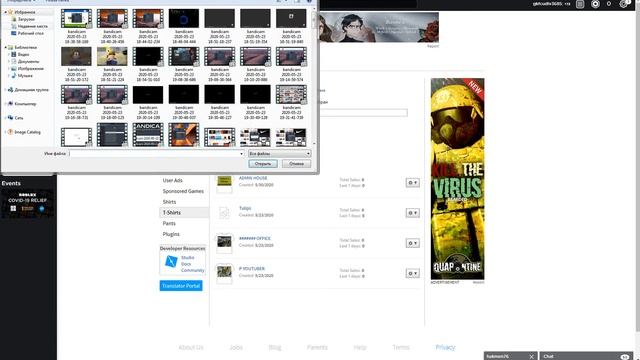This screenshot has width=640, height=360.
Task: Open the Docs developer link
Action: coord(186,264)
